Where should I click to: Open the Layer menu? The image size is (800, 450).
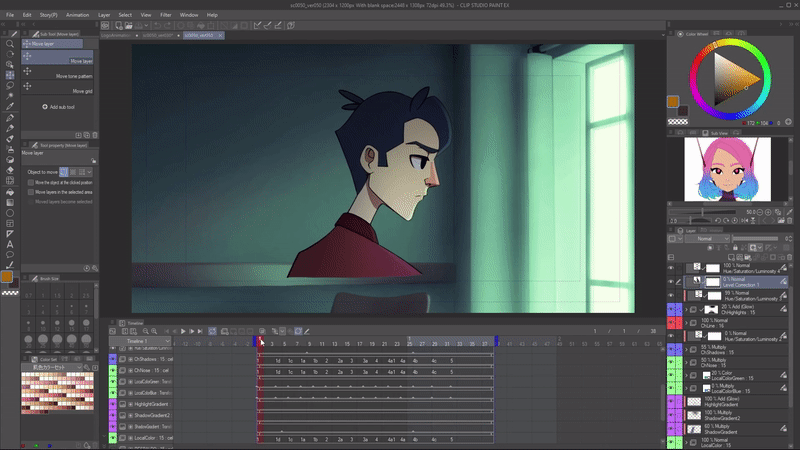click(x=104, y=15)
